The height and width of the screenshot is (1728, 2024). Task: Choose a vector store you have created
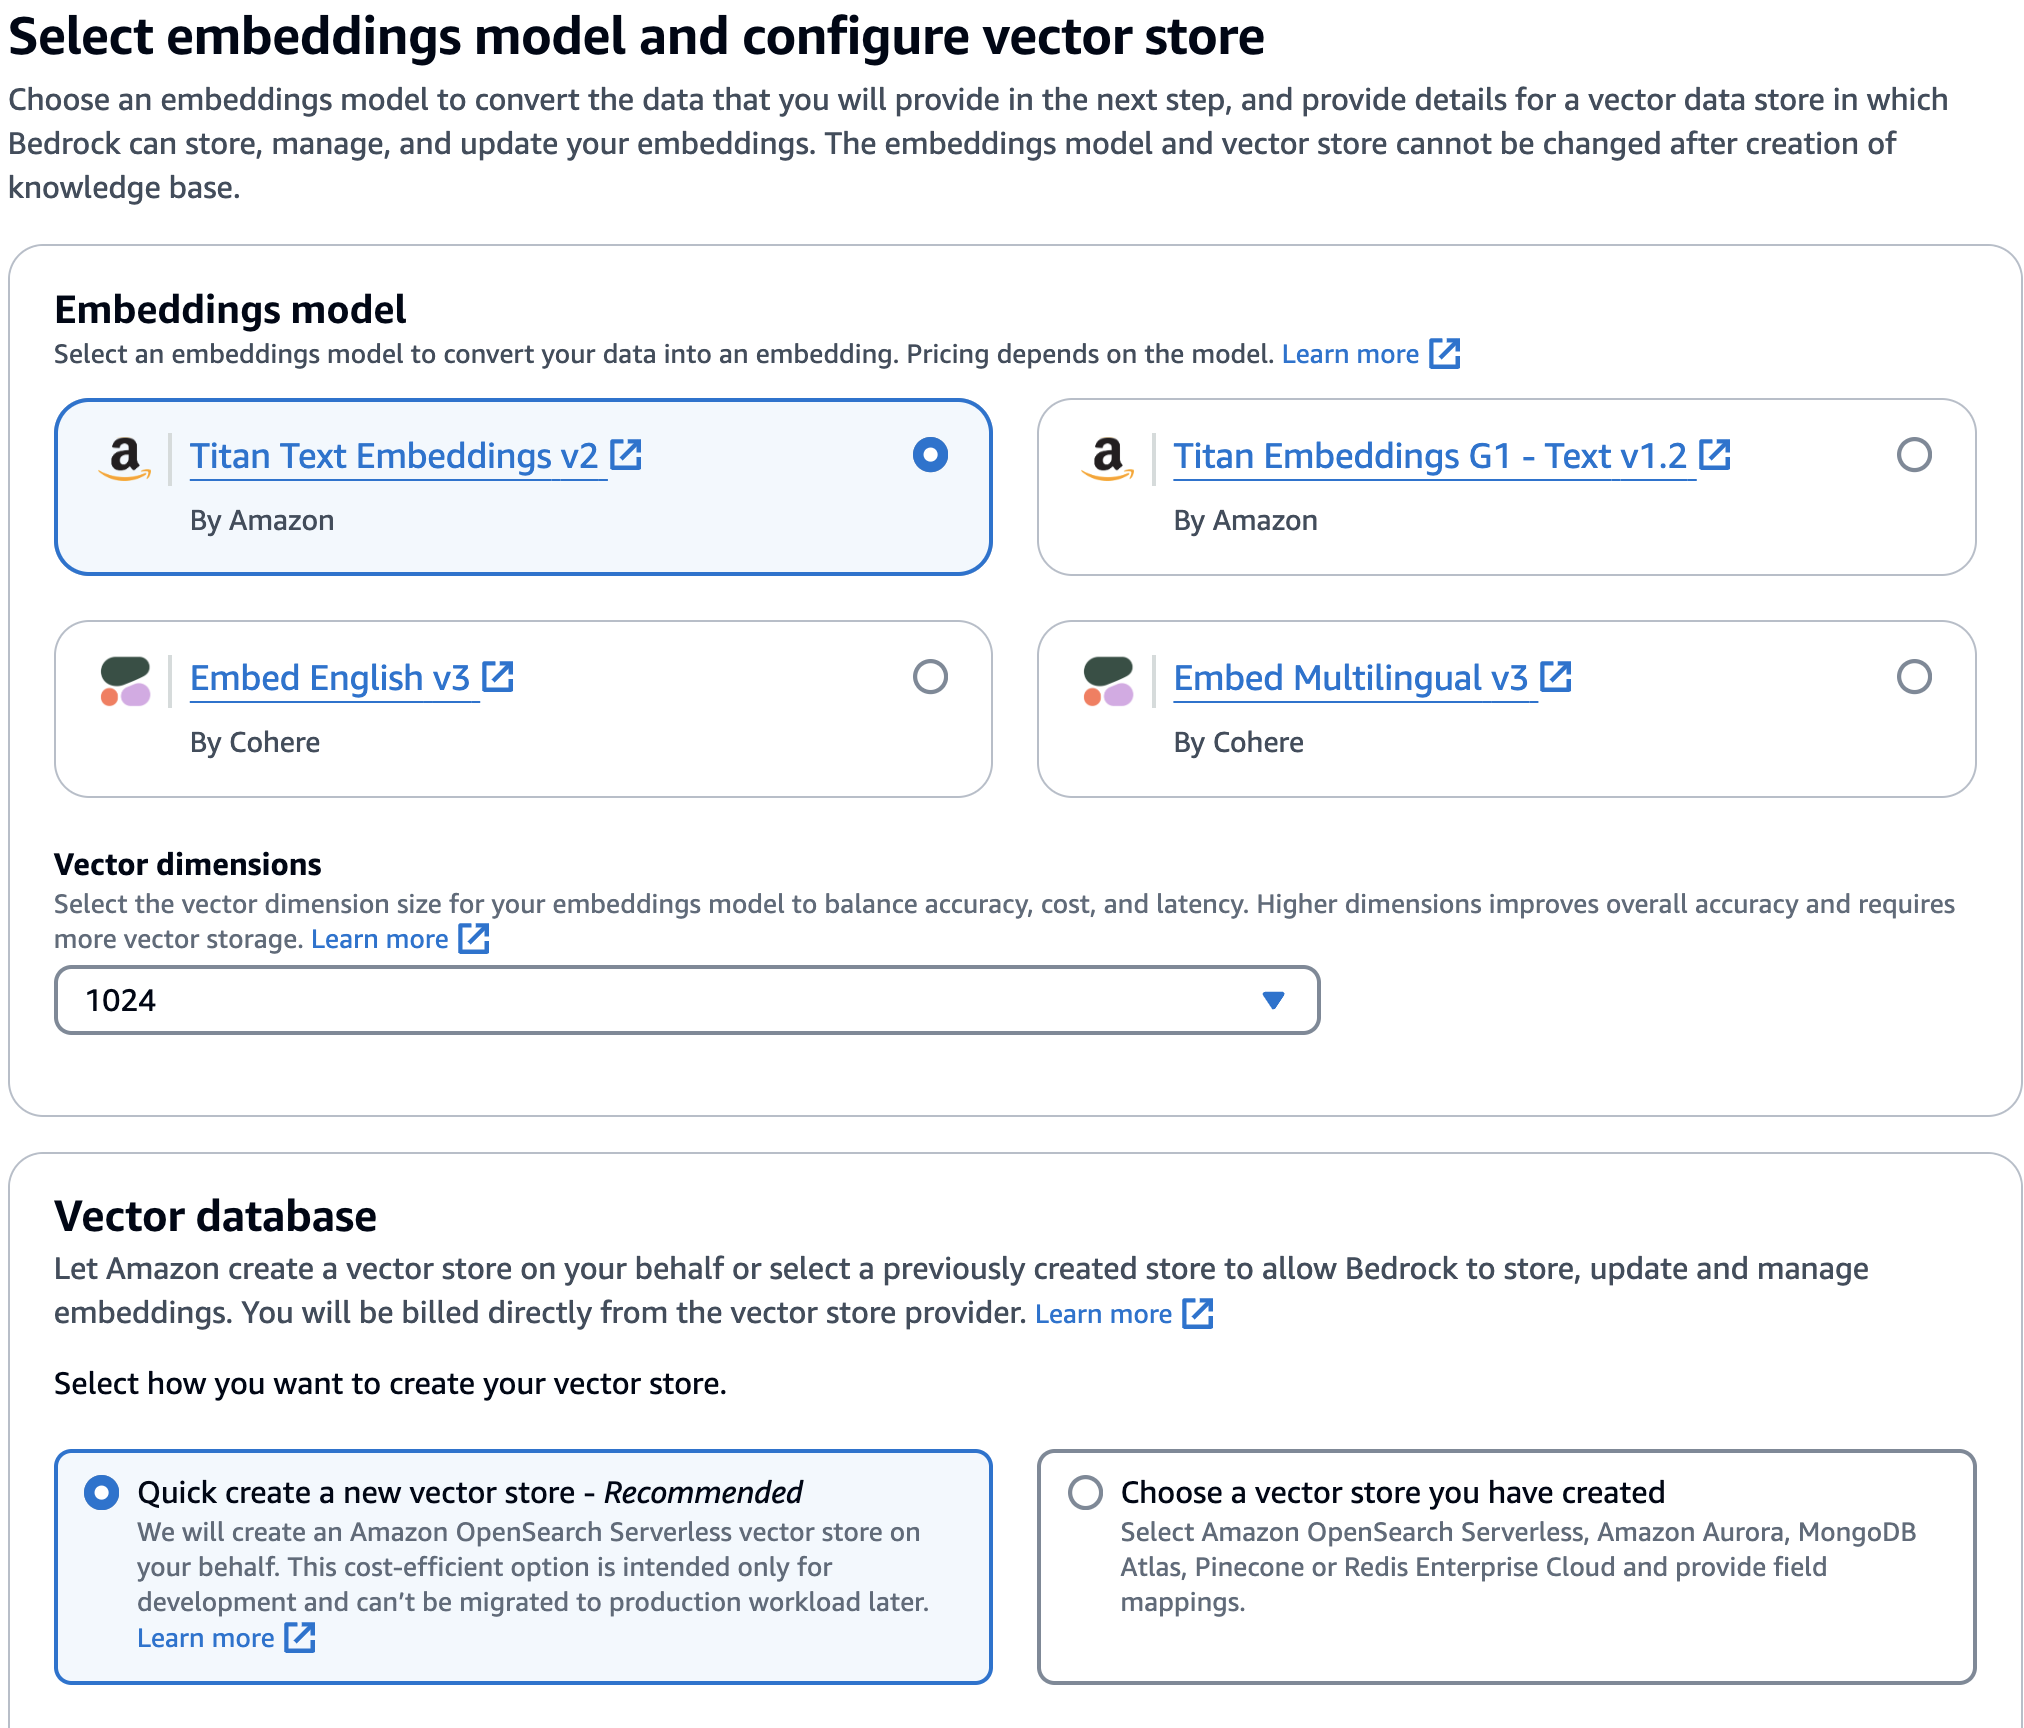pyautogui.click(x=1086, y=1492)
